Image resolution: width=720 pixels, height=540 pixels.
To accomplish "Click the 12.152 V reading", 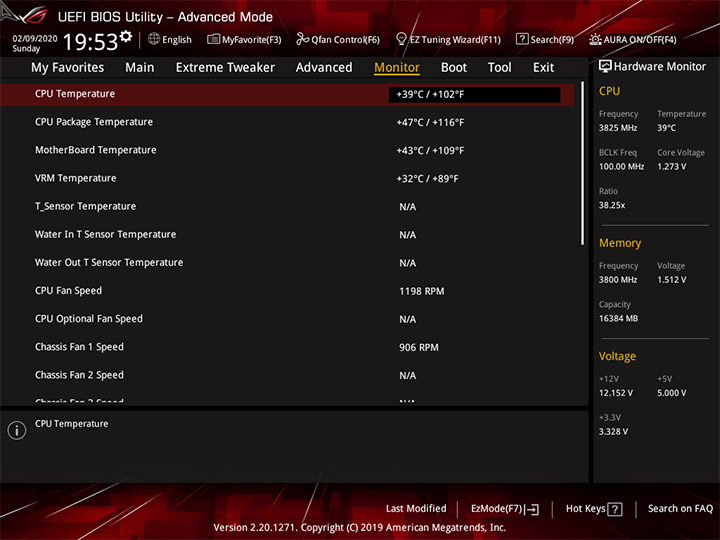I will click(x=615, y=393).
